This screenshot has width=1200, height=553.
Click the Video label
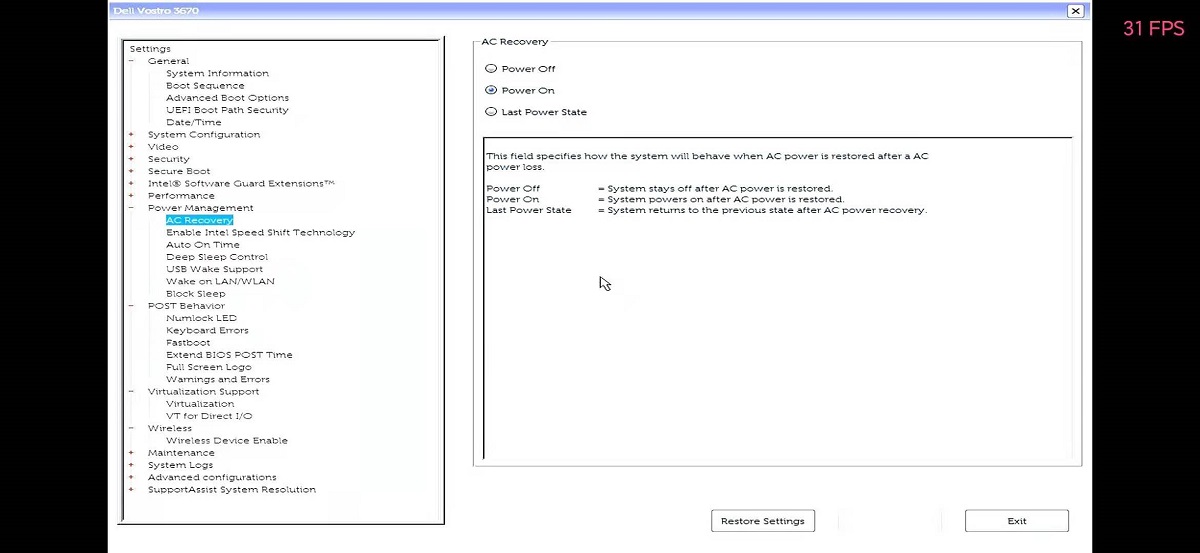click(163, 147)
